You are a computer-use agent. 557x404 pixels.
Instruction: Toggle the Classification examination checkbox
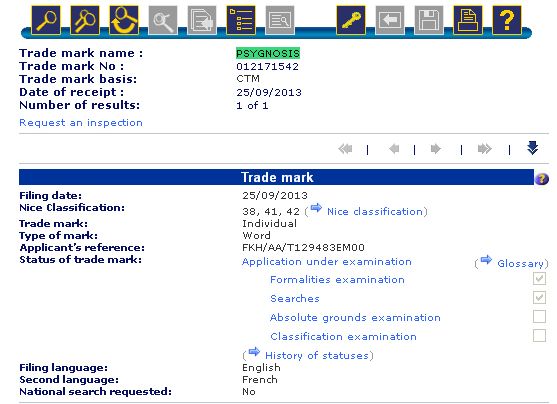pos(539,335)
